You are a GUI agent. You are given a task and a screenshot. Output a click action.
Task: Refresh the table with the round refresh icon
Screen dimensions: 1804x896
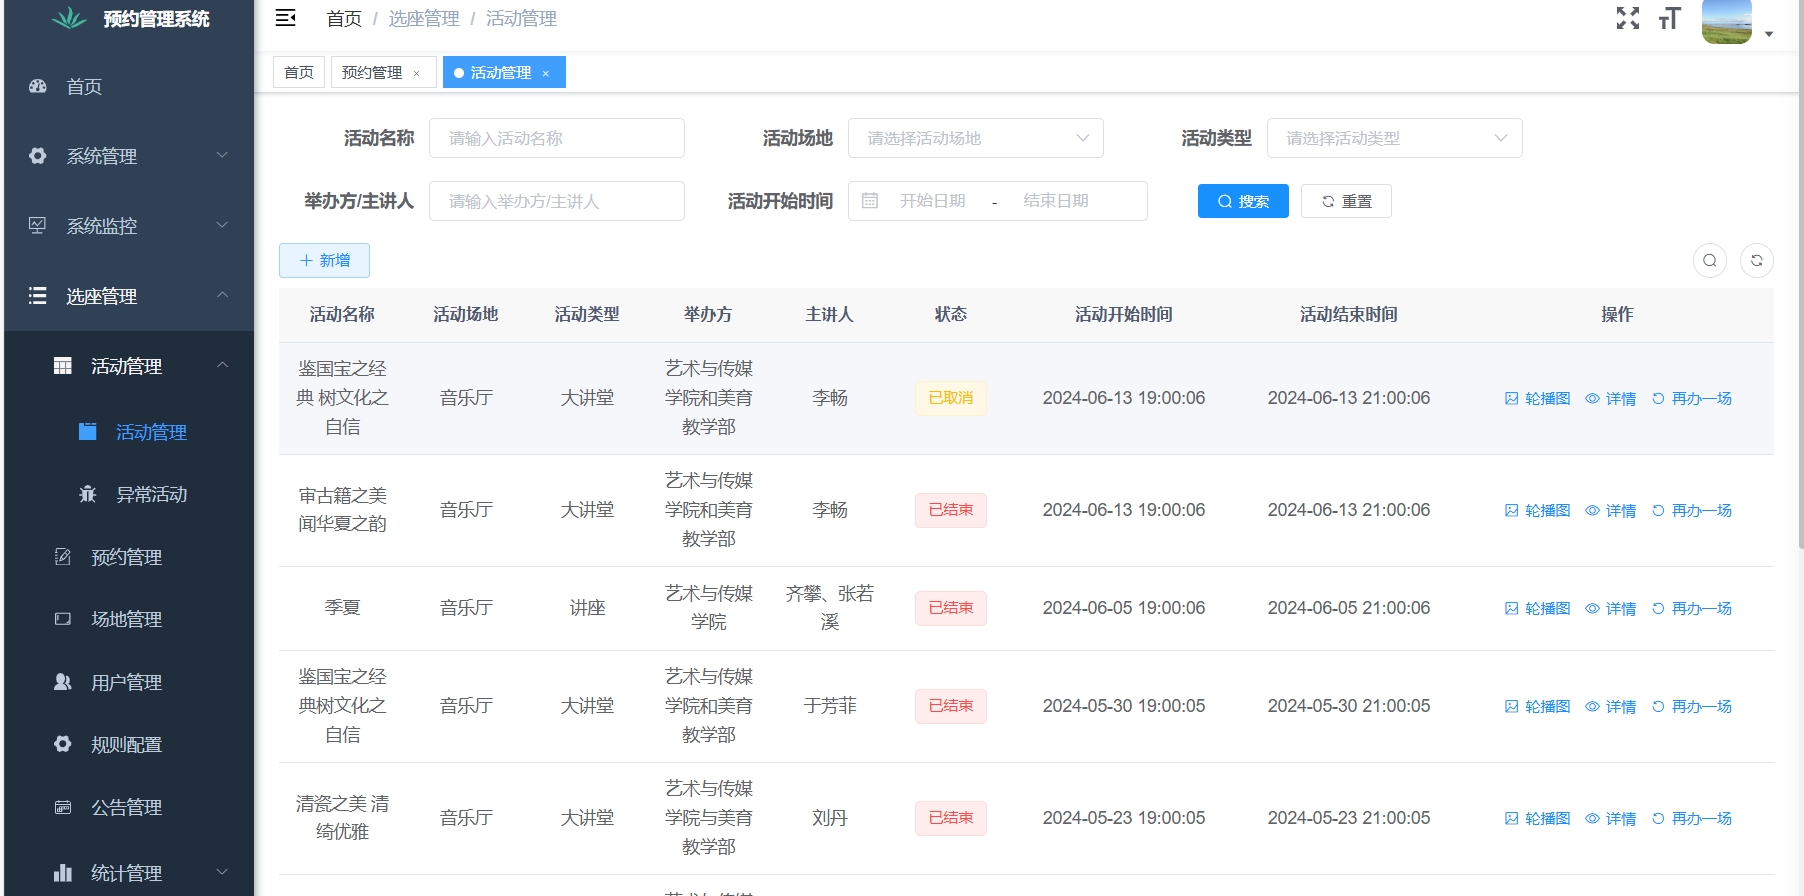(x=1757, y=260)
